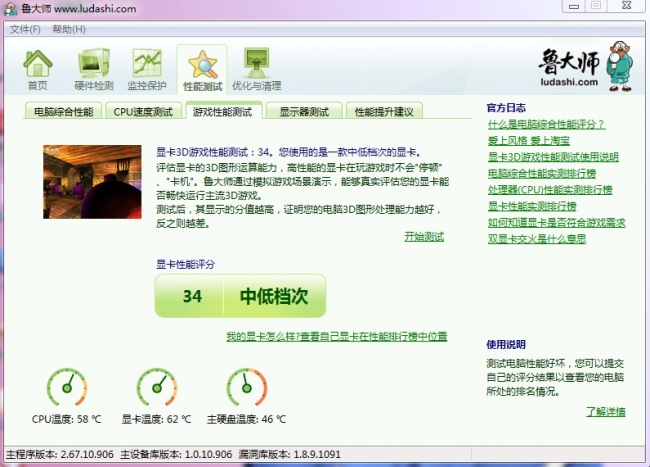Open the 了解详情 link
The height and width of the screenshot is (467, 650).
click(606, 412)
